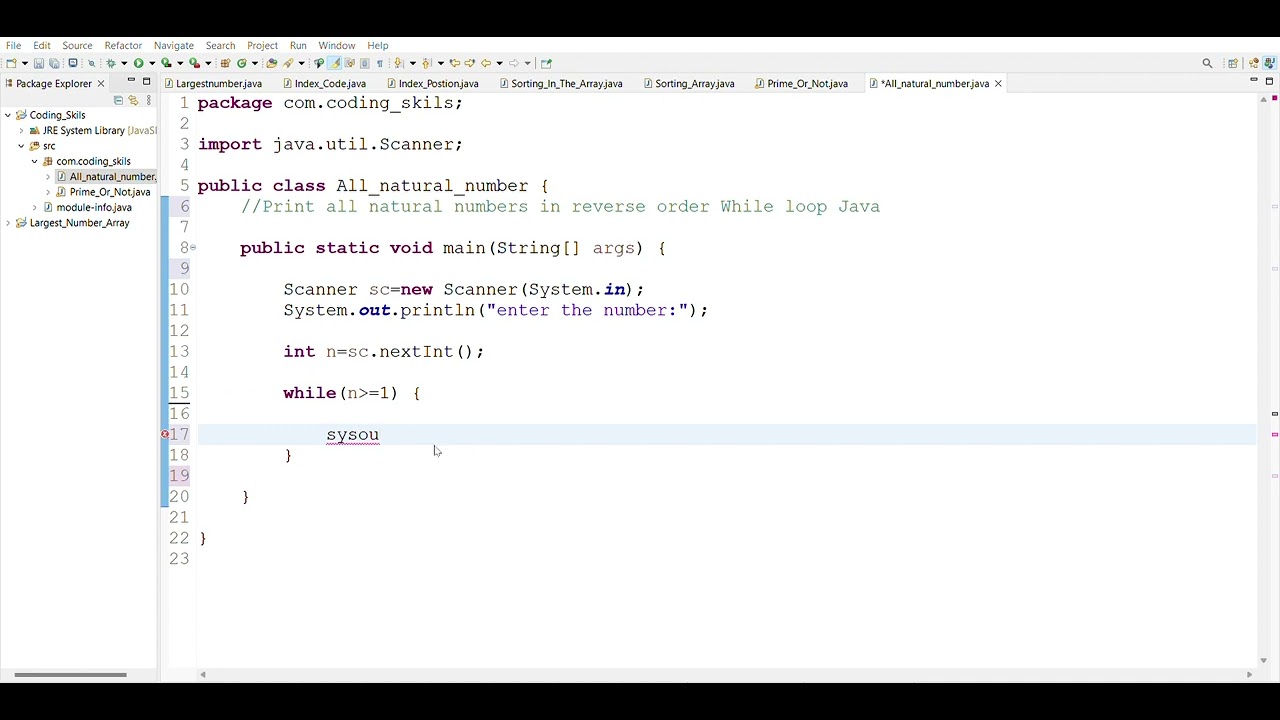
Task: Click the Package Explorer horizontal scrollbar
Action: tap(70, 674)
